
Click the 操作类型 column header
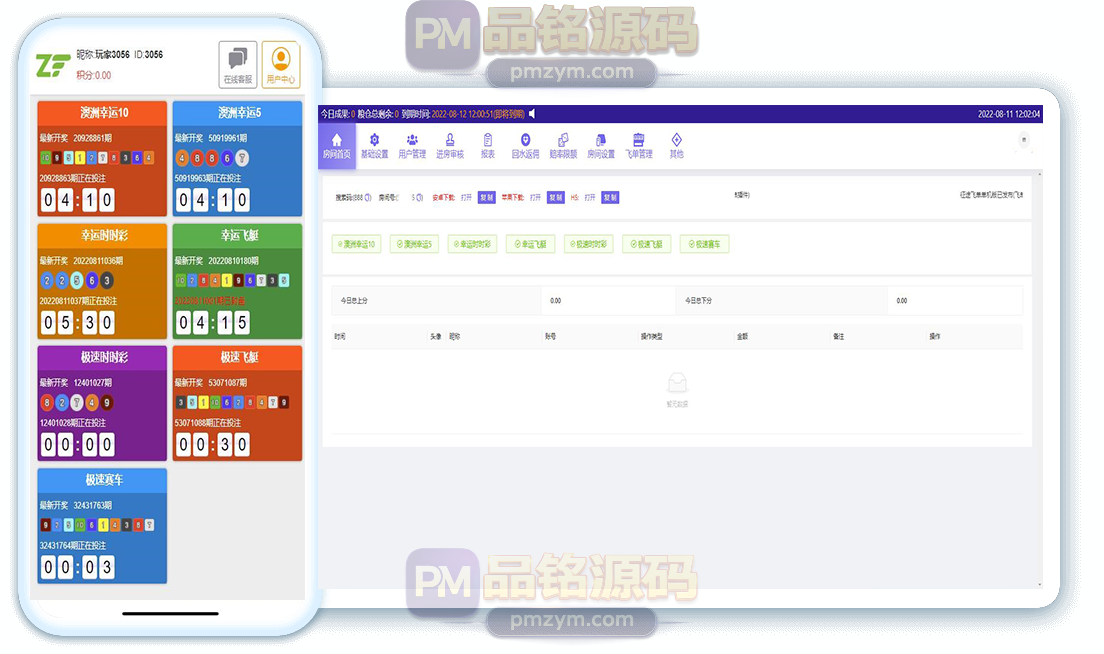[x=651, y=337]
